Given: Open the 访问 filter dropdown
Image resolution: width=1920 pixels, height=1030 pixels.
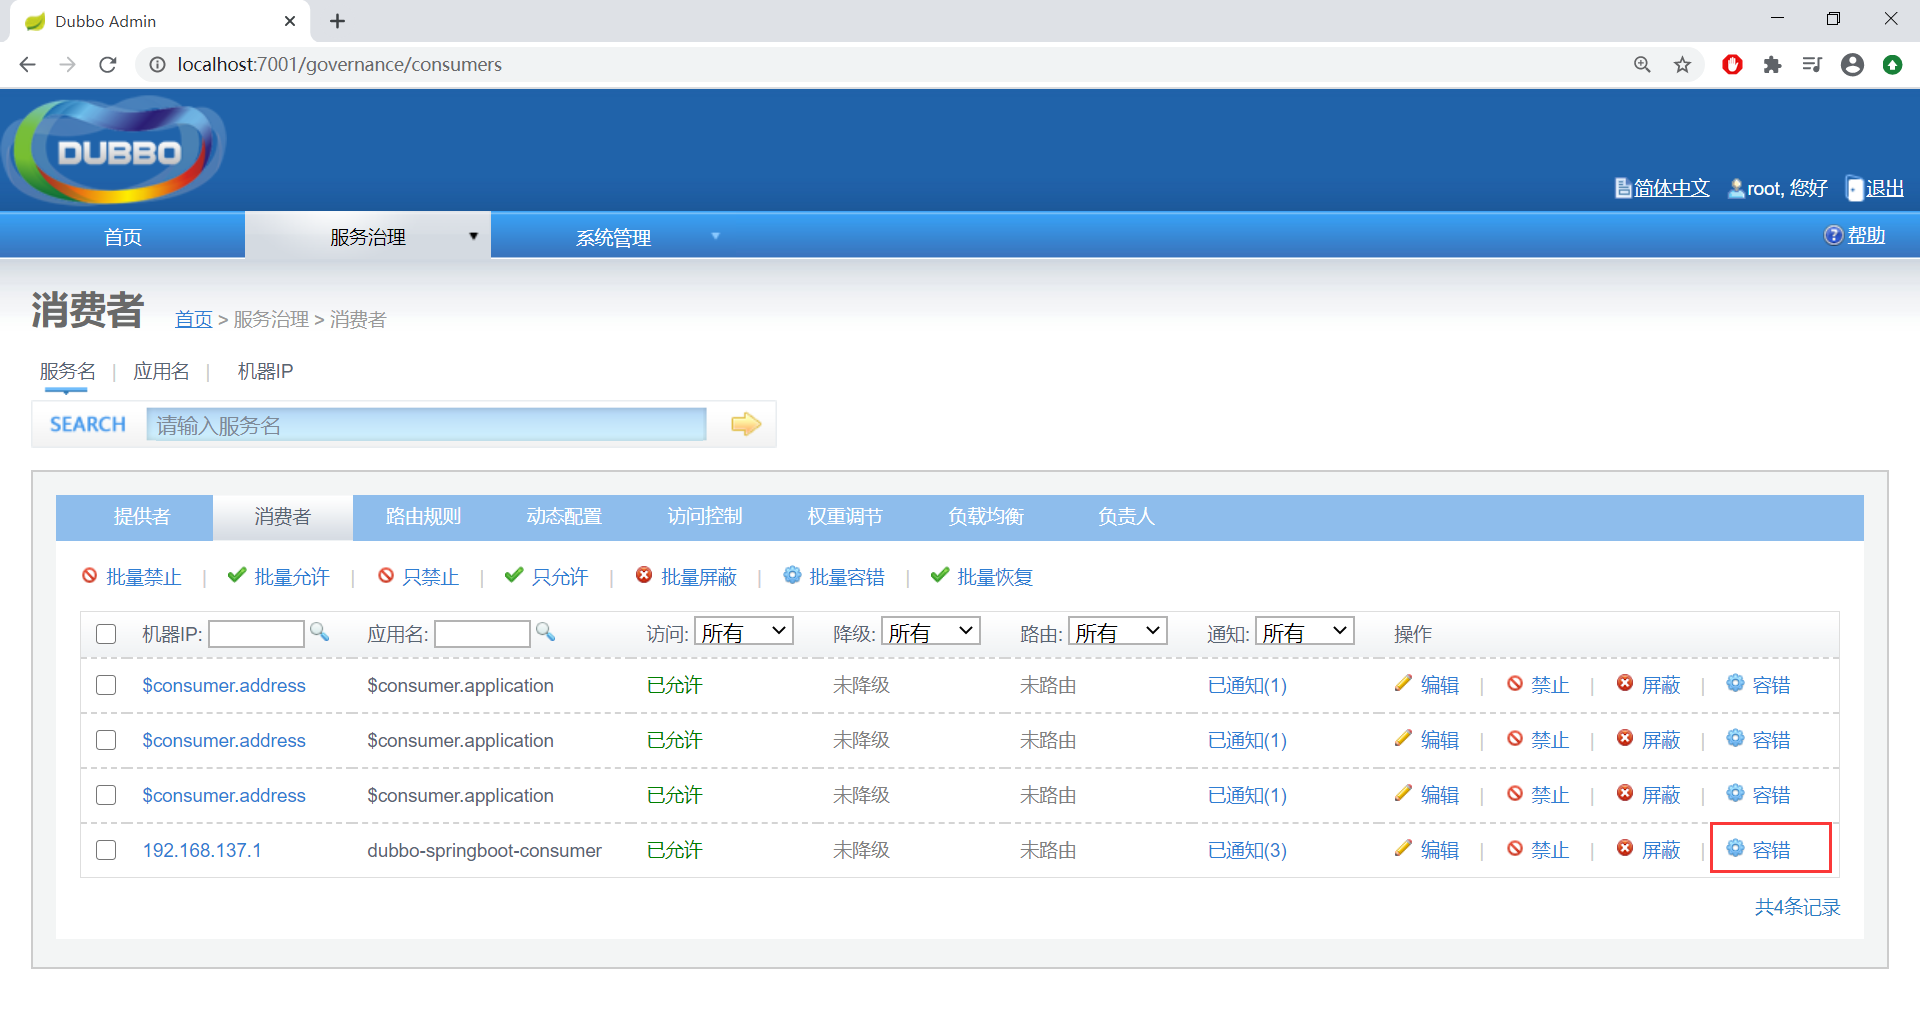Looking at the screenshot, I should (744, 632).
